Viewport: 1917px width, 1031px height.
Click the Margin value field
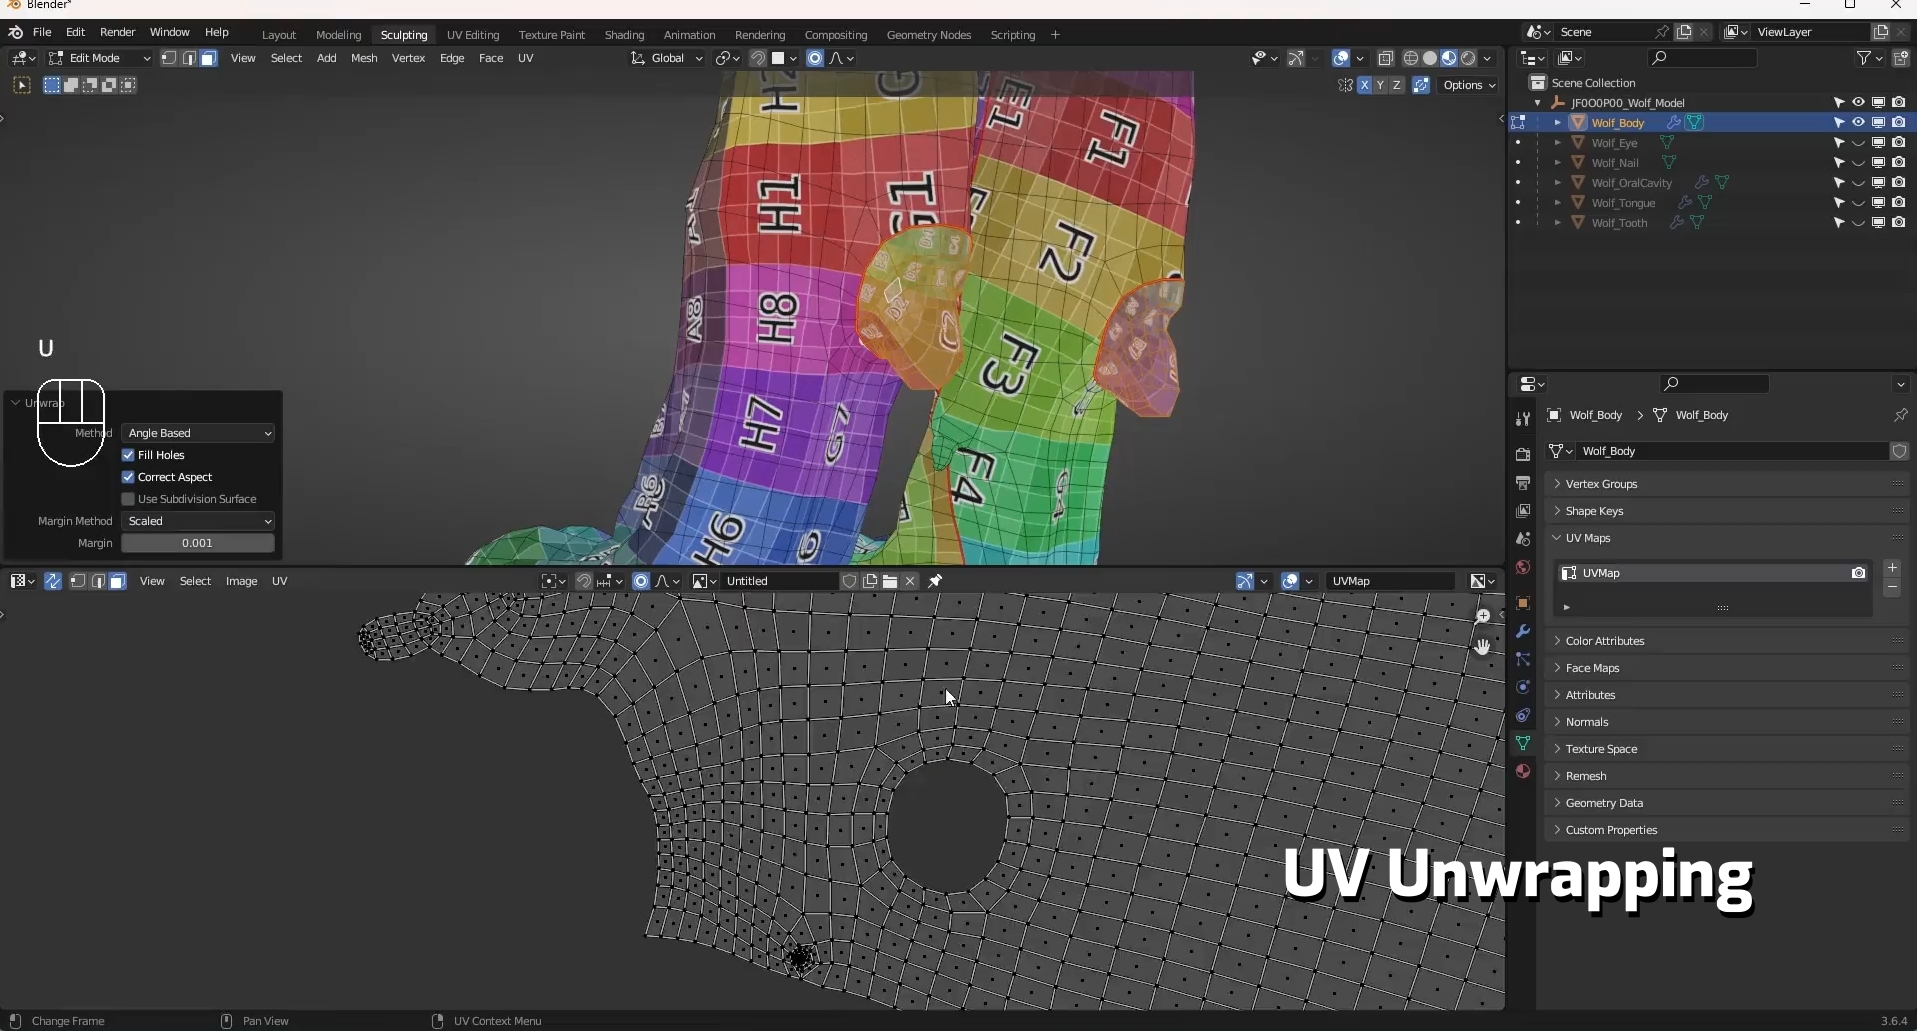[198, 543]
